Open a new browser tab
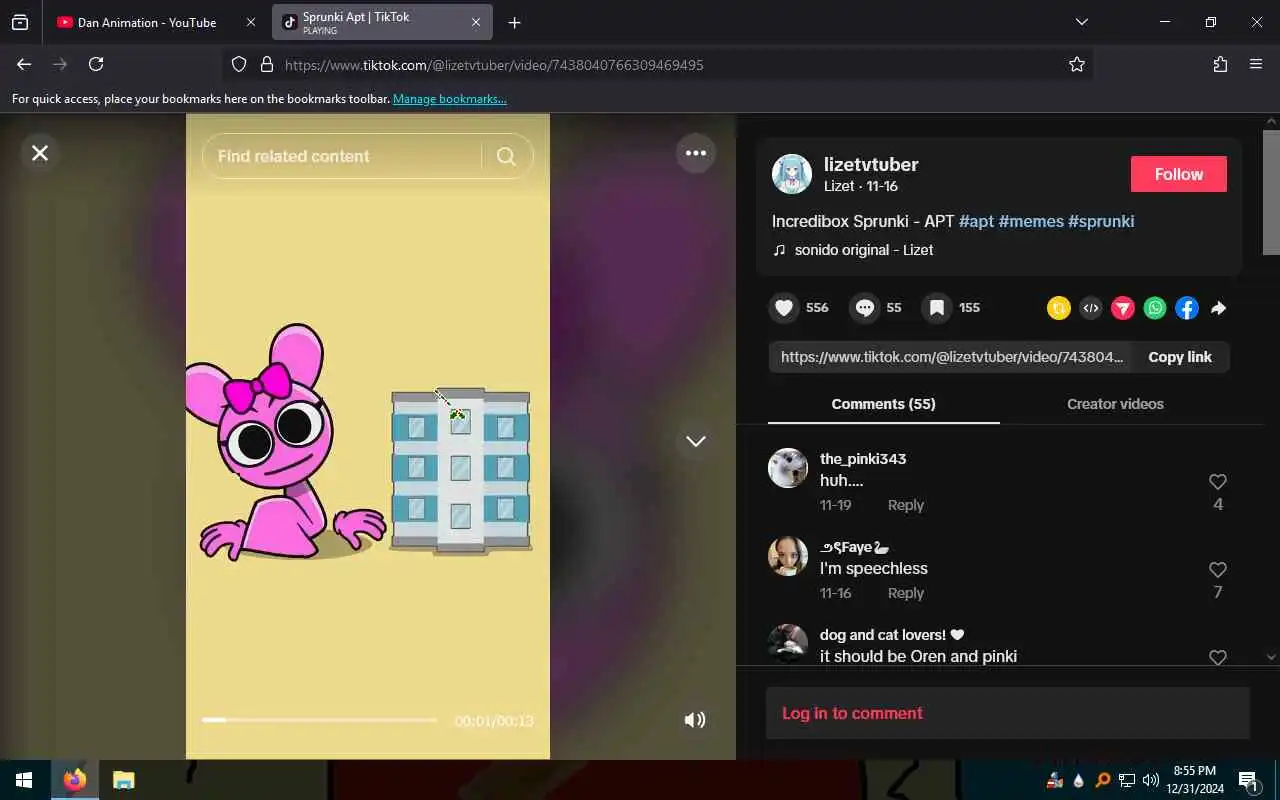The width and height of the screenshot is (1280, 800). click(x=514, y=22)
